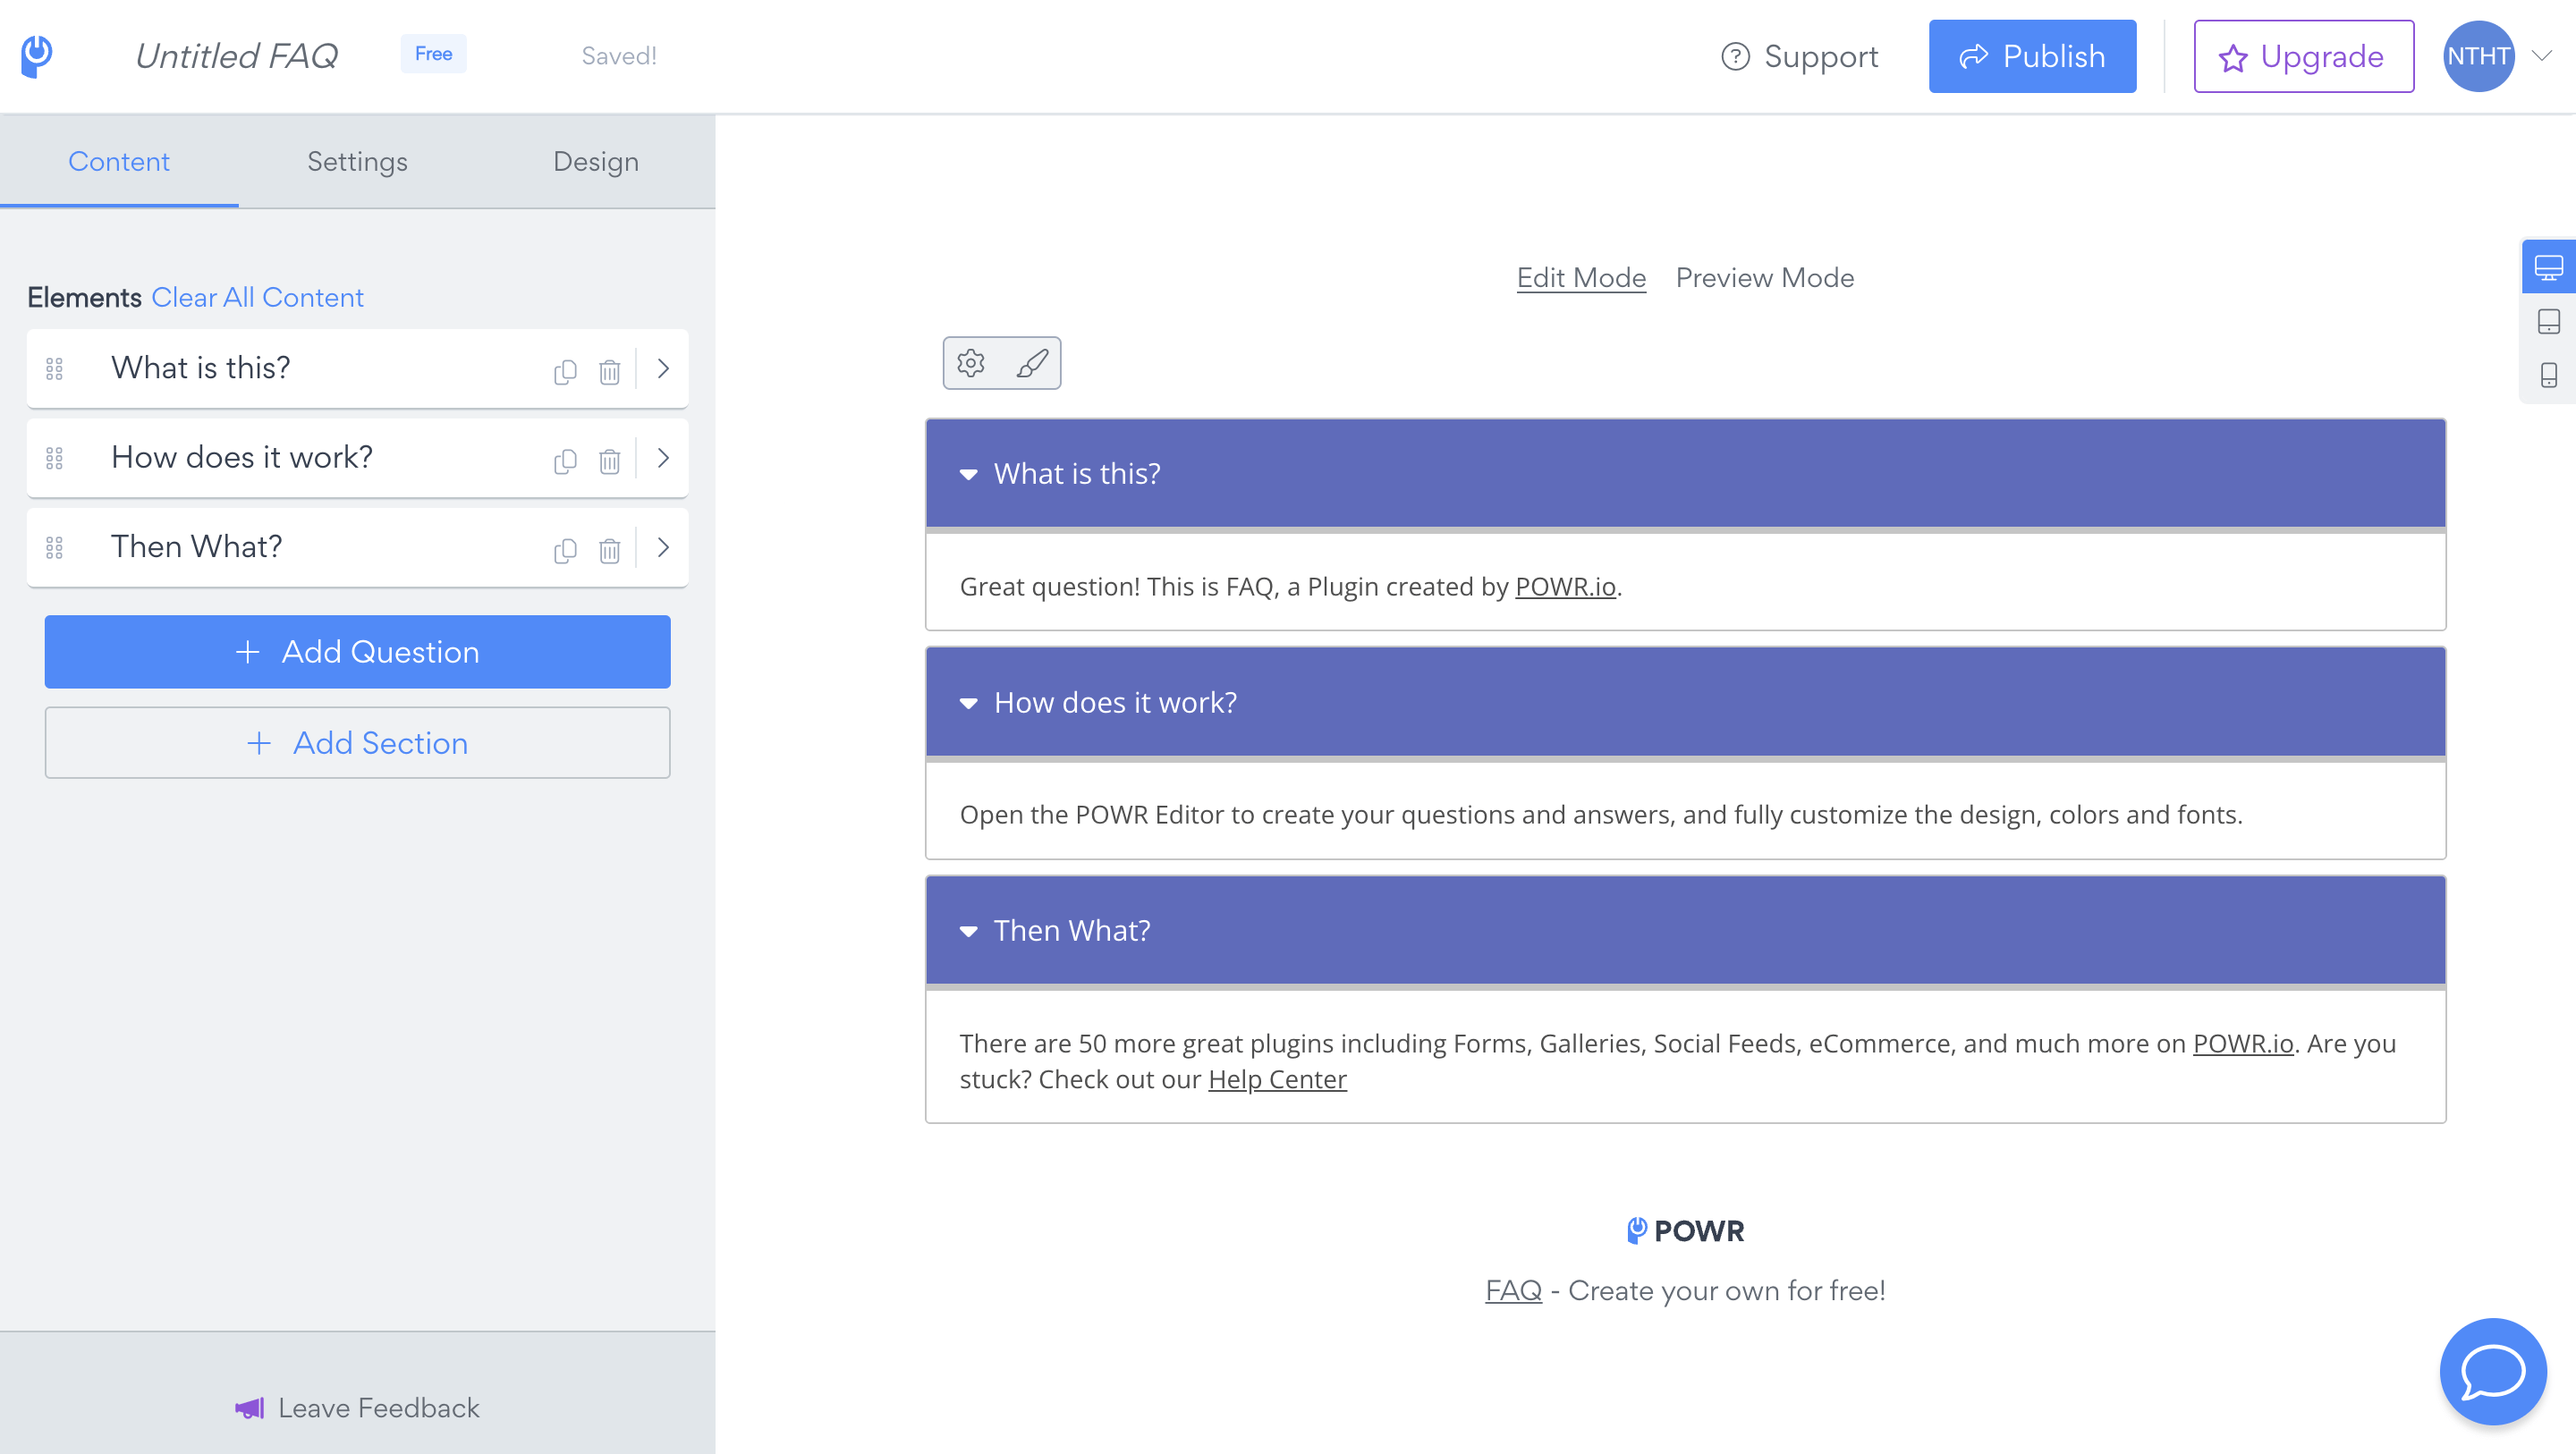Screen dimensions: 2576x1454
Task: Open plugin settings gear in preview toolbar
Action: coord(971,363)
